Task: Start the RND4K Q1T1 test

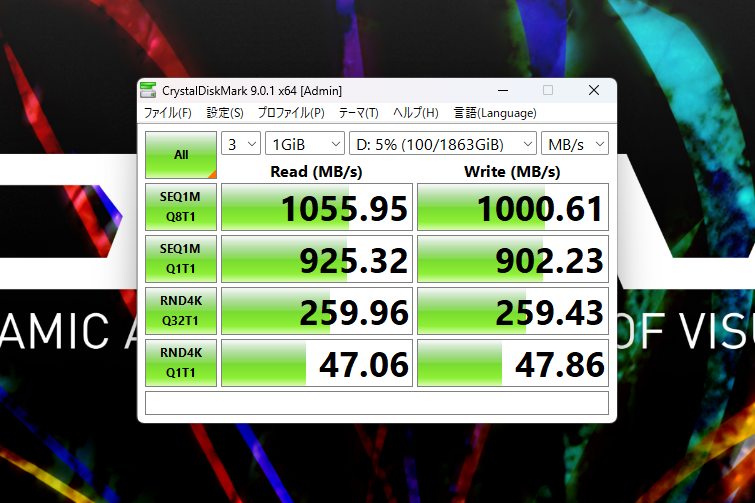Action: (181, 362)
